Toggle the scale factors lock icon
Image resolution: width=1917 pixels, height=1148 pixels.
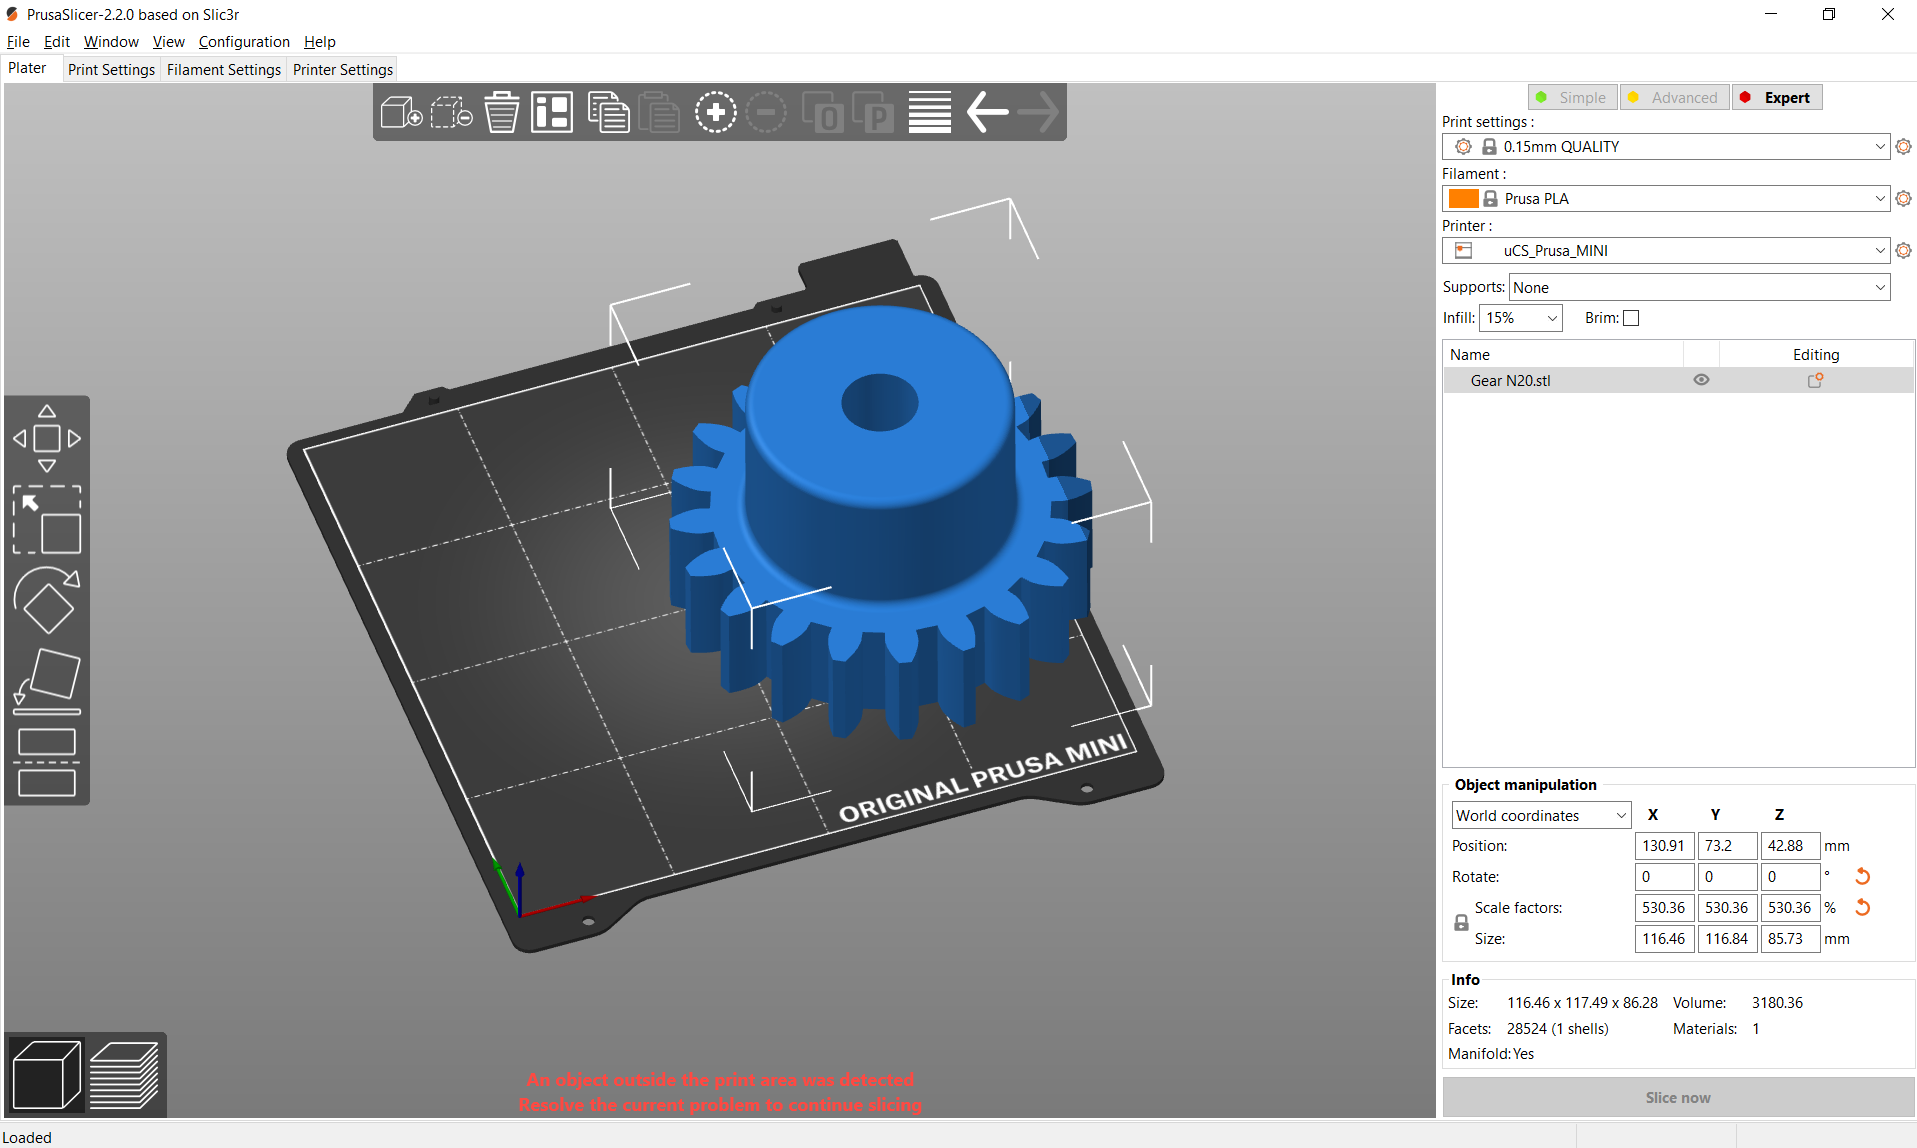click(x=1461, y=923)
